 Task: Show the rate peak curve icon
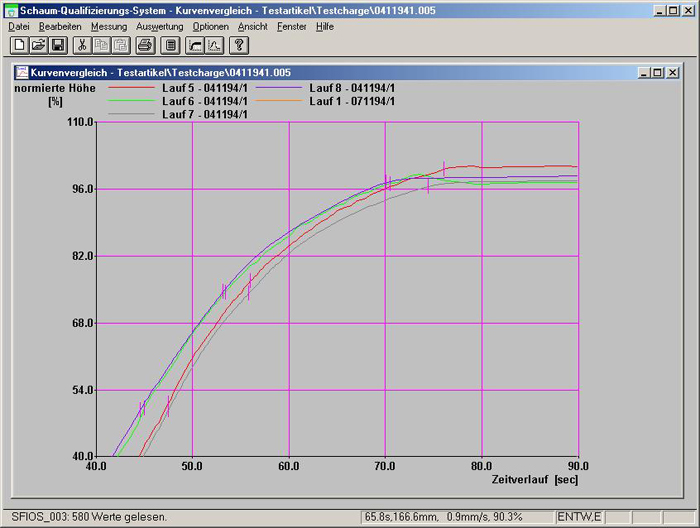point(214,45)
